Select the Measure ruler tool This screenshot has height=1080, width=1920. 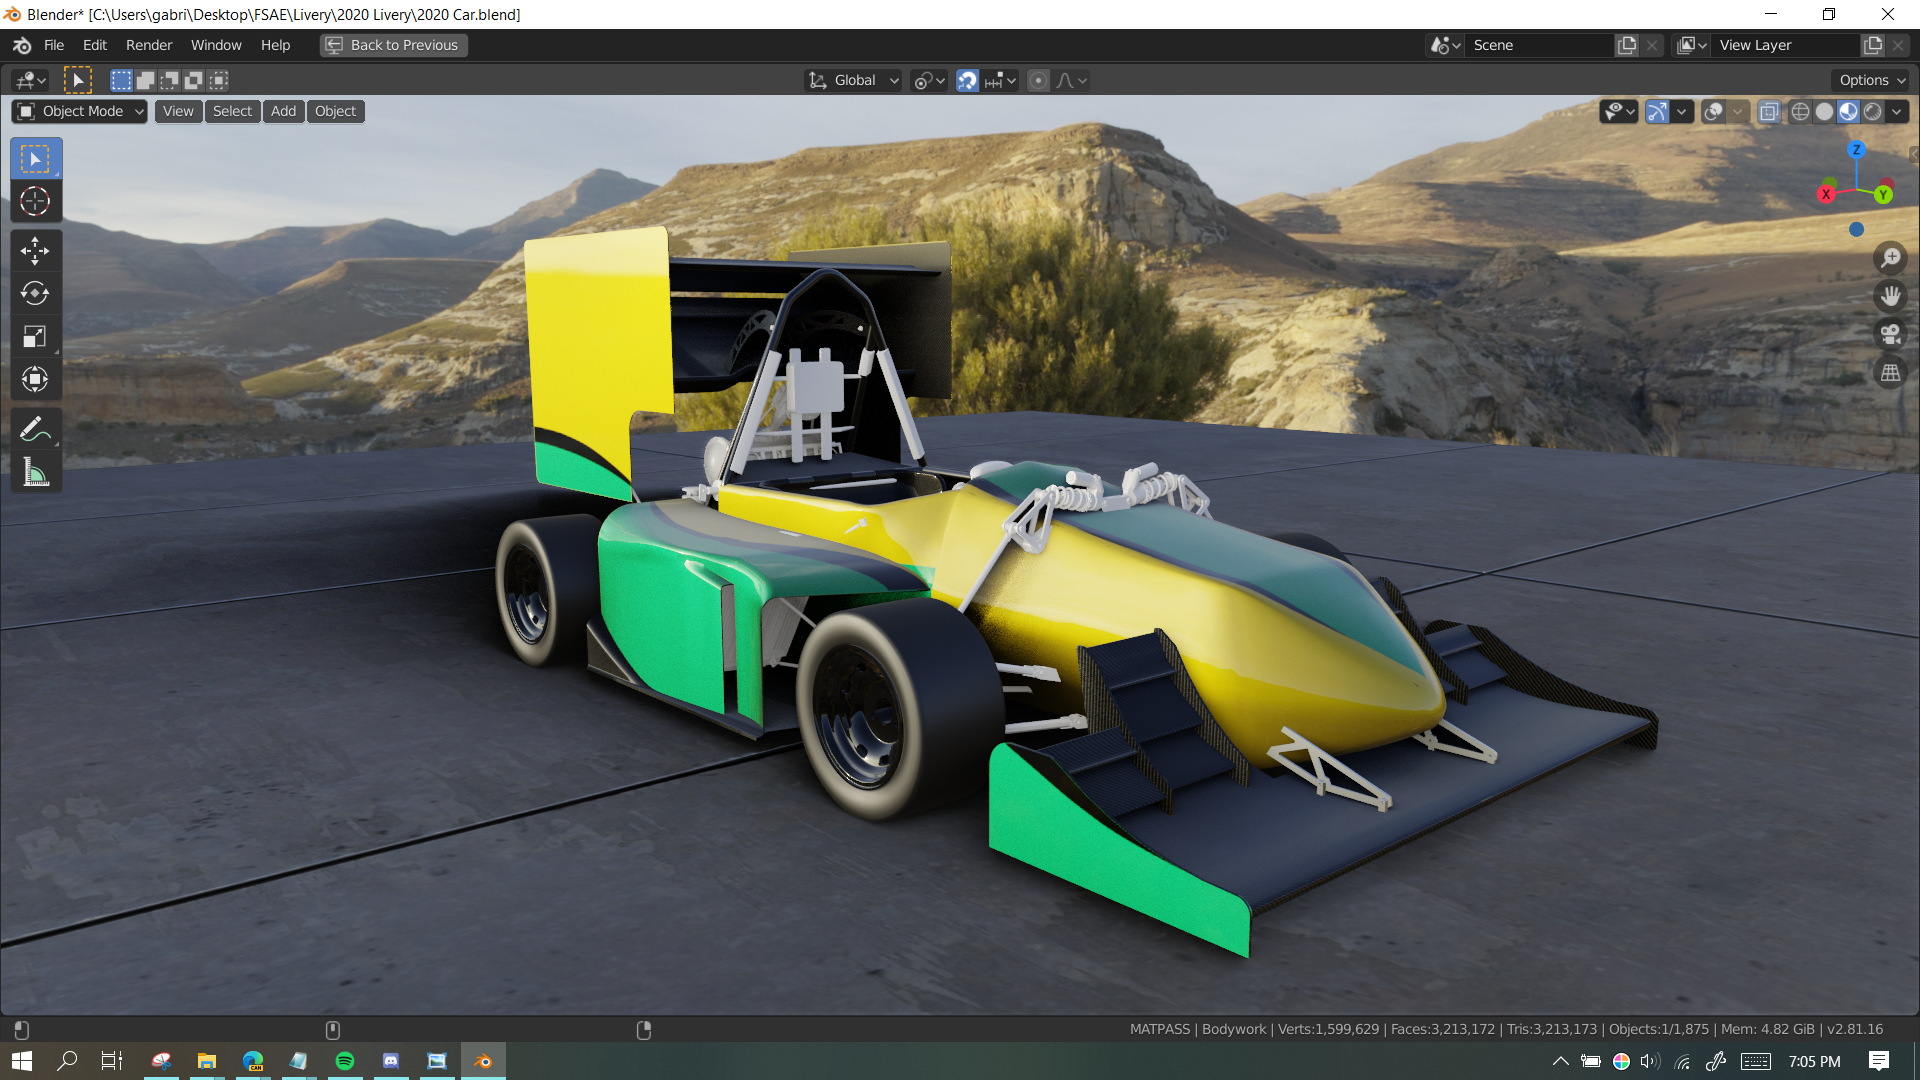pyautogui.click(x=35, y=473)
